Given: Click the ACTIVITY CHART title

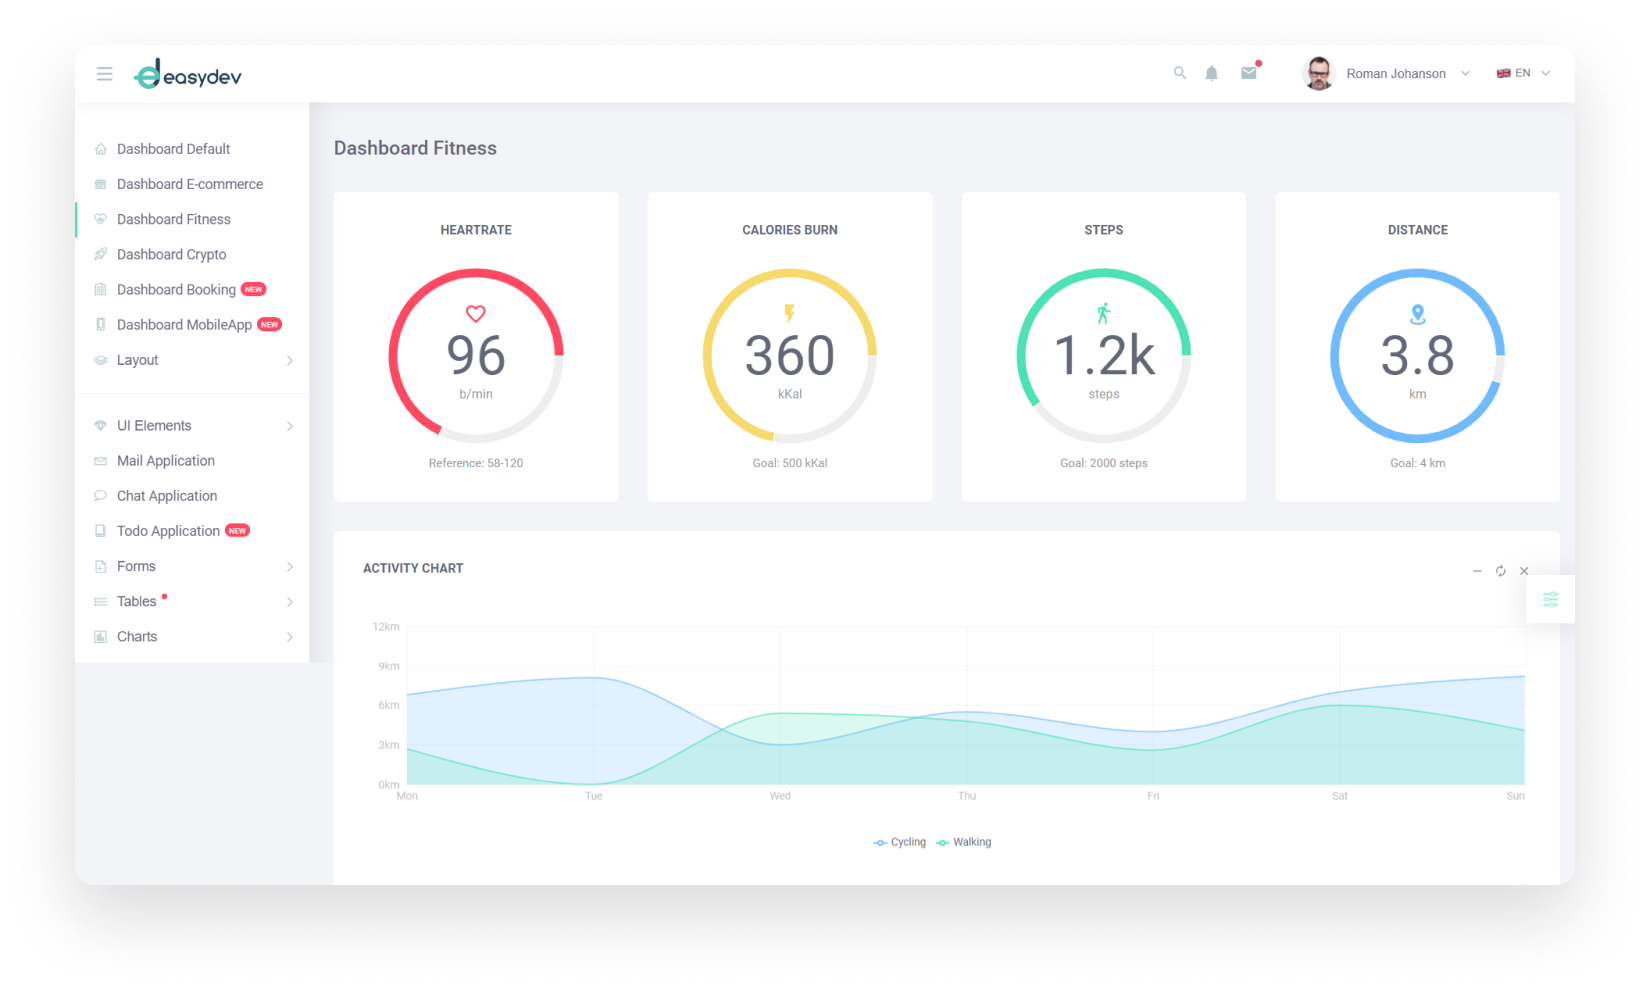Looking at the screenshot, I should pos(413,568).
